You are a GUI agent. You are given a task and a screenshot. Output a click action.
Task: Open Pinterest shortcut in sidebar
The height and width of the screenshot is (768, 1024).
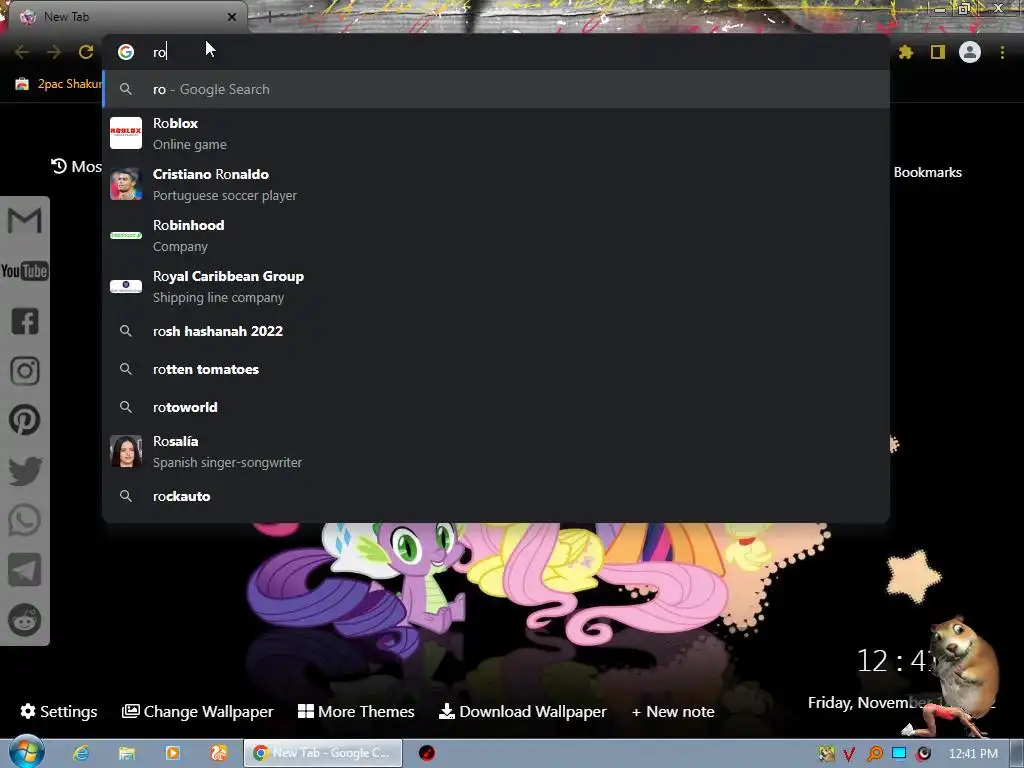pos(25,420)
